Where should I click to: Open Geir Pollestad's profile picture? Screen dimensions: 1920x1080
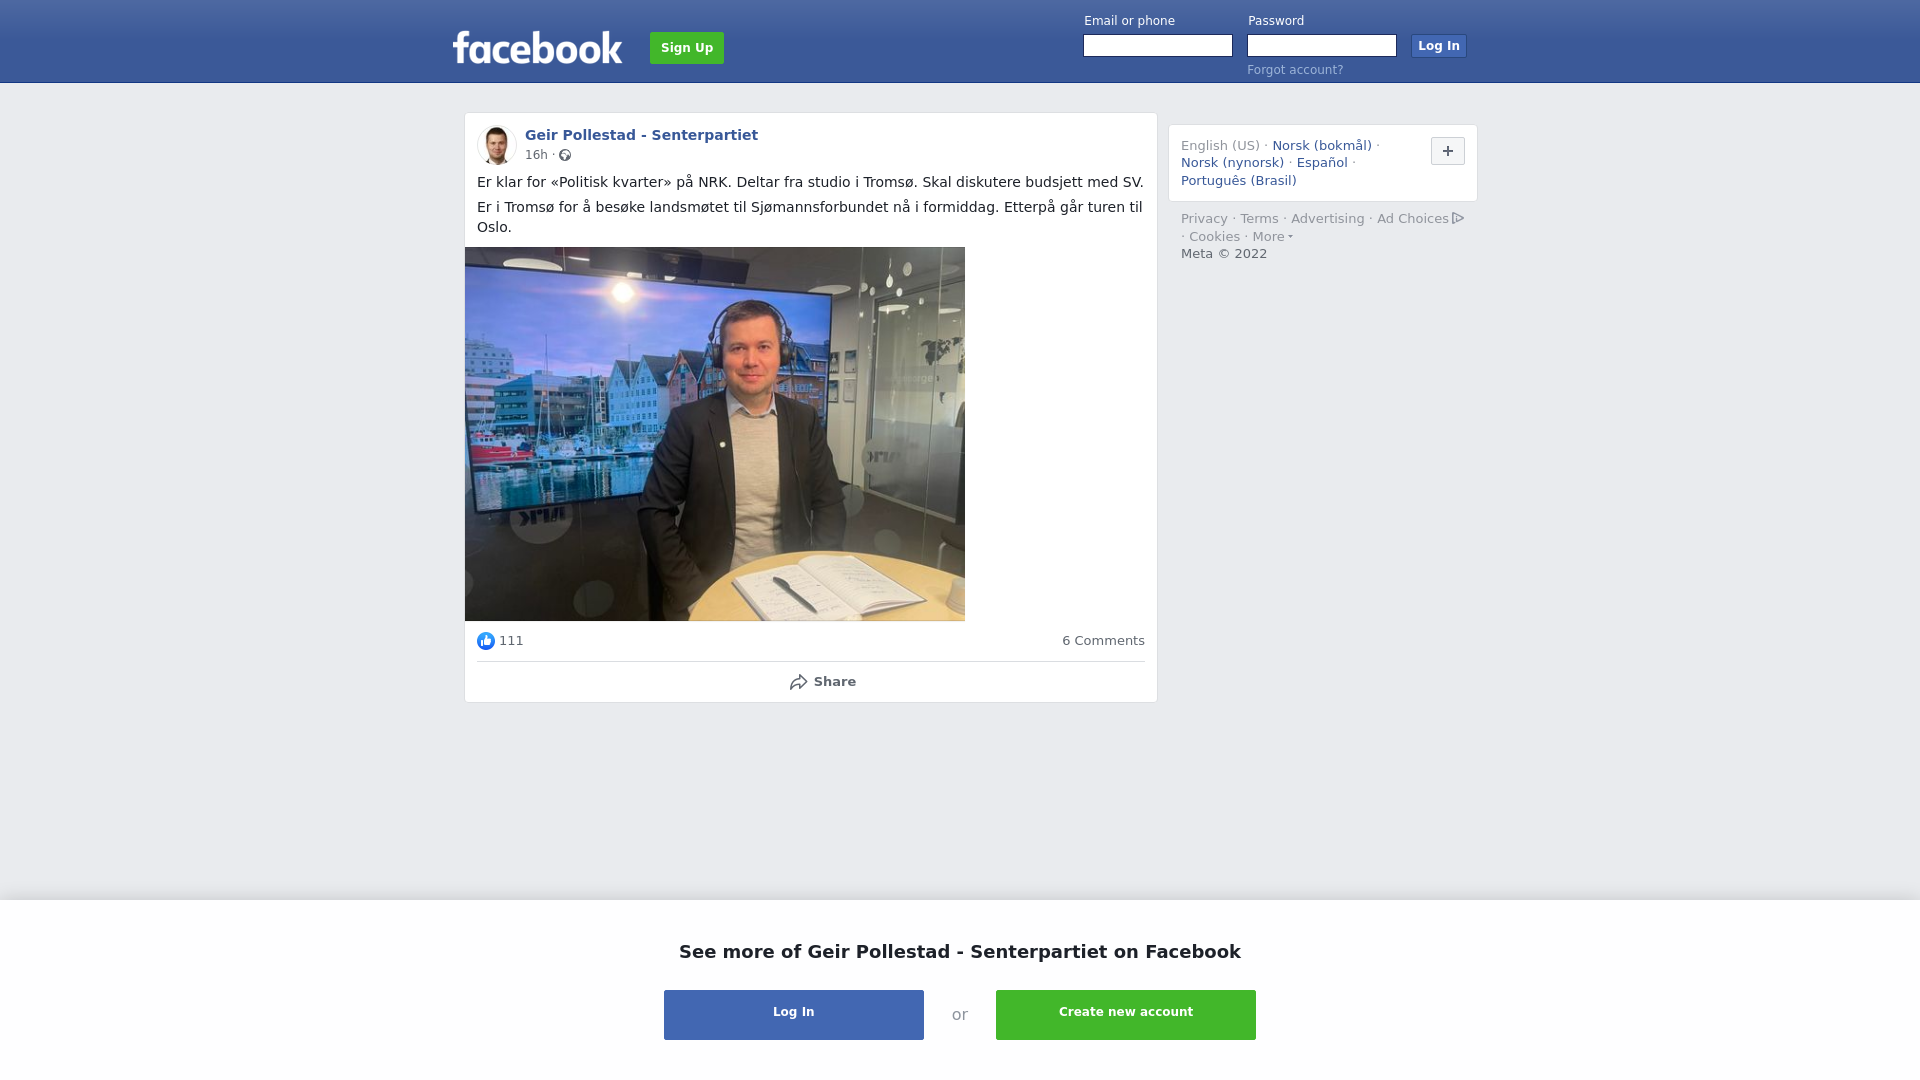pyautogui.click(x=496, y=145)
